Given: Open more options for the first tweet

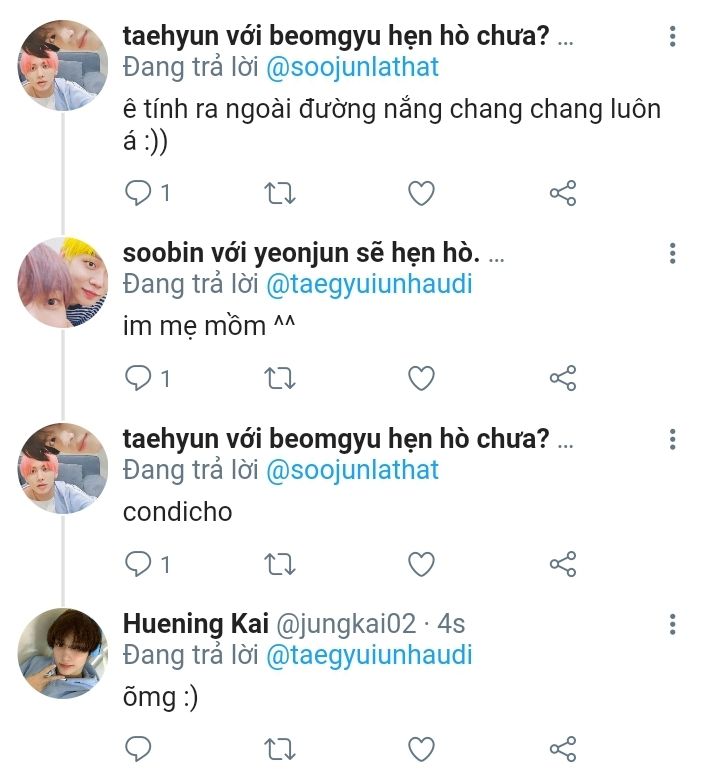Looking at the screenshot, I should [672, 38].
